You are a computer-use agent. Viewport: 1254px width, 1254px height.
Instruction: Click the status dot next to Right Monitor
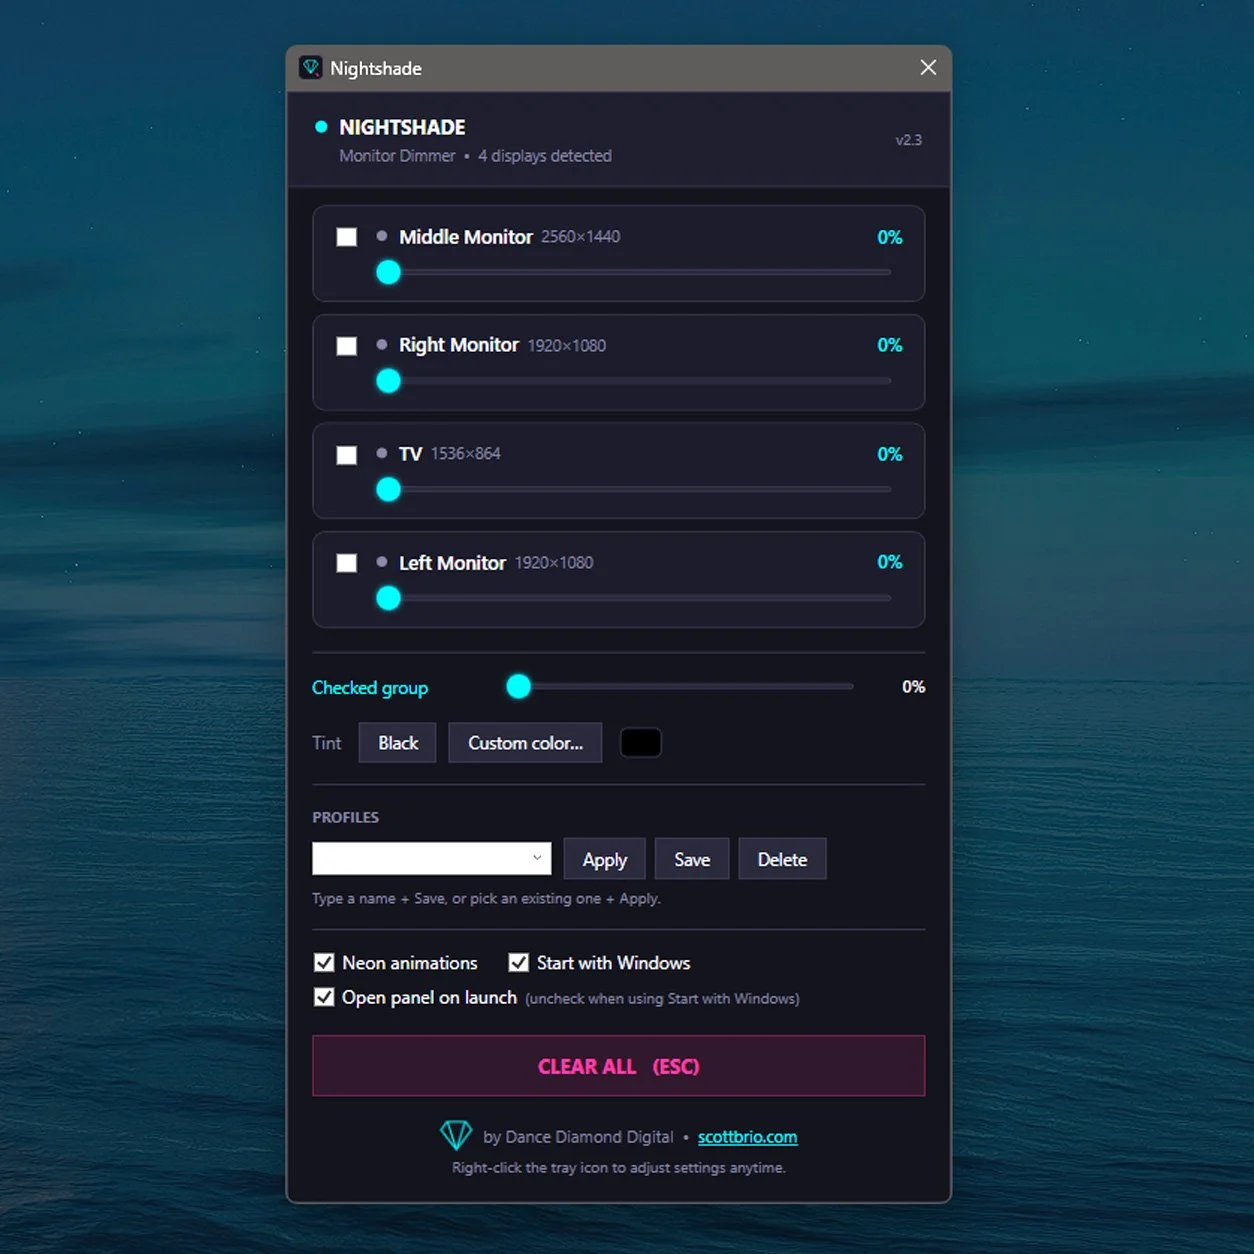[382, 345]
